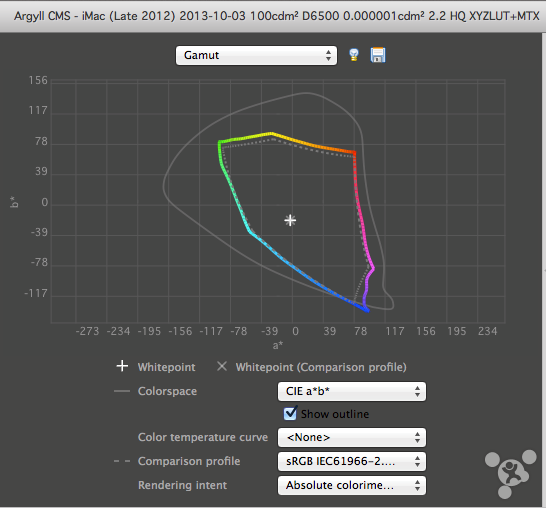Image resolution: width=546 pixels, height=509 pixels.
Task: Click the 'Color temperature curve' label
Action: [x=203, y=437]
